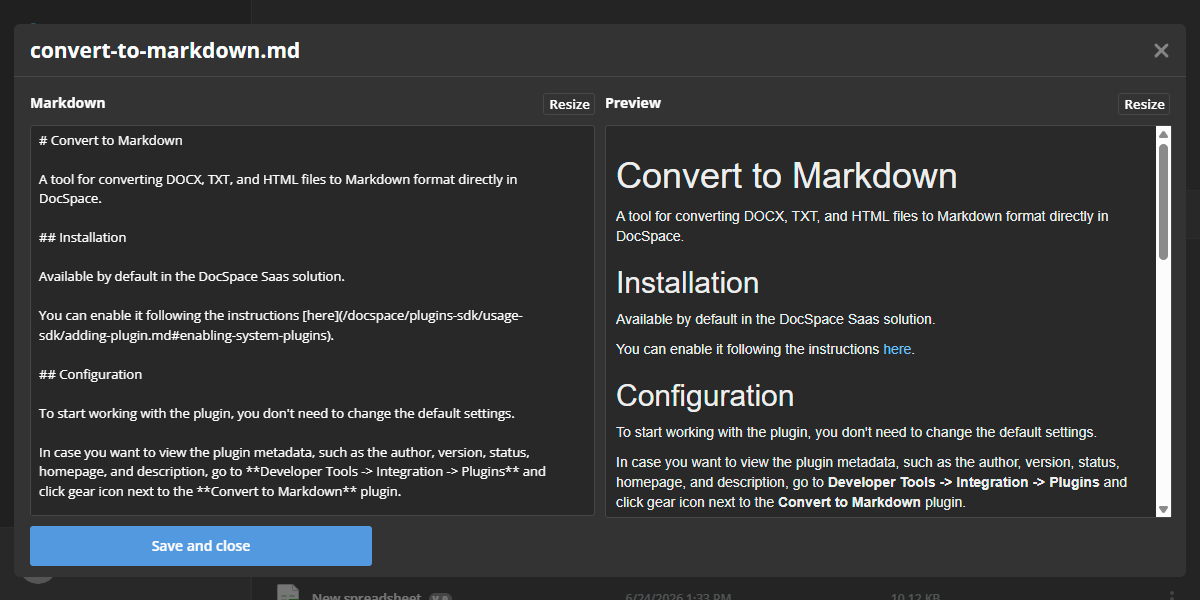
Task: Open the New spreadsheet row context menu
Action: click(1172, 595)
